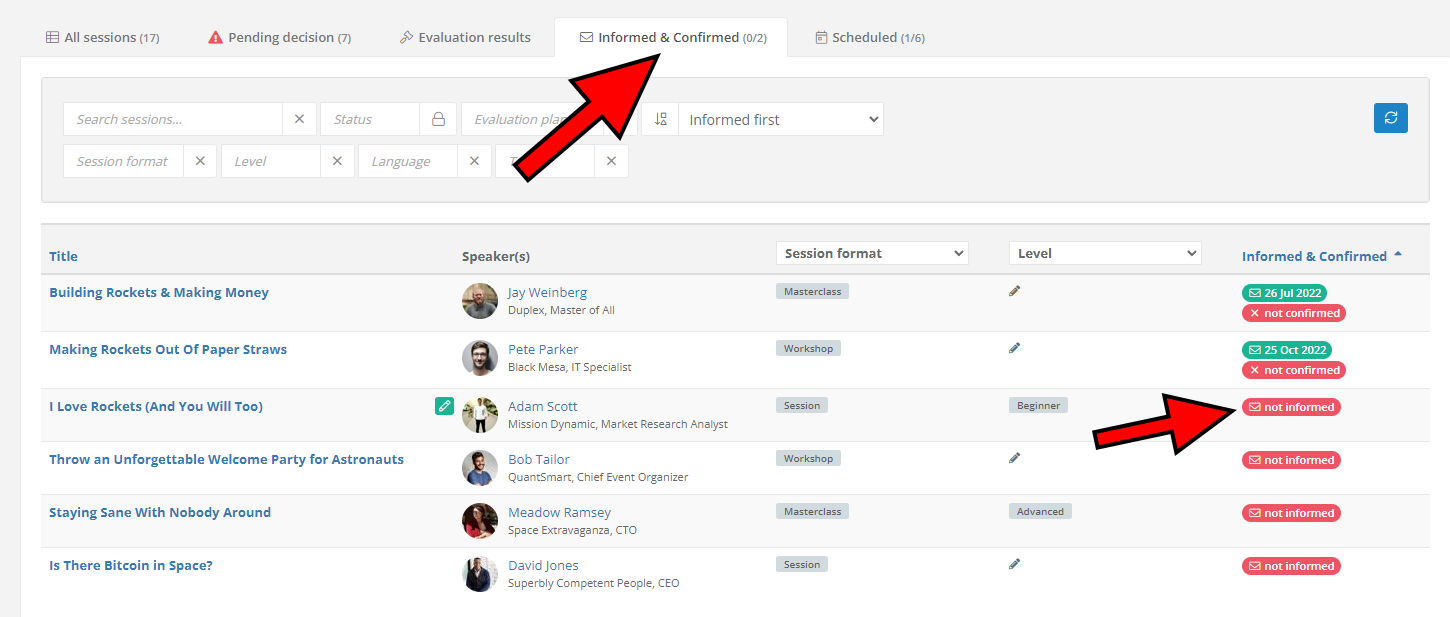Screen dimensions: 1450x617
Task: Click the Search sessions input field
Action: (173, 119)
